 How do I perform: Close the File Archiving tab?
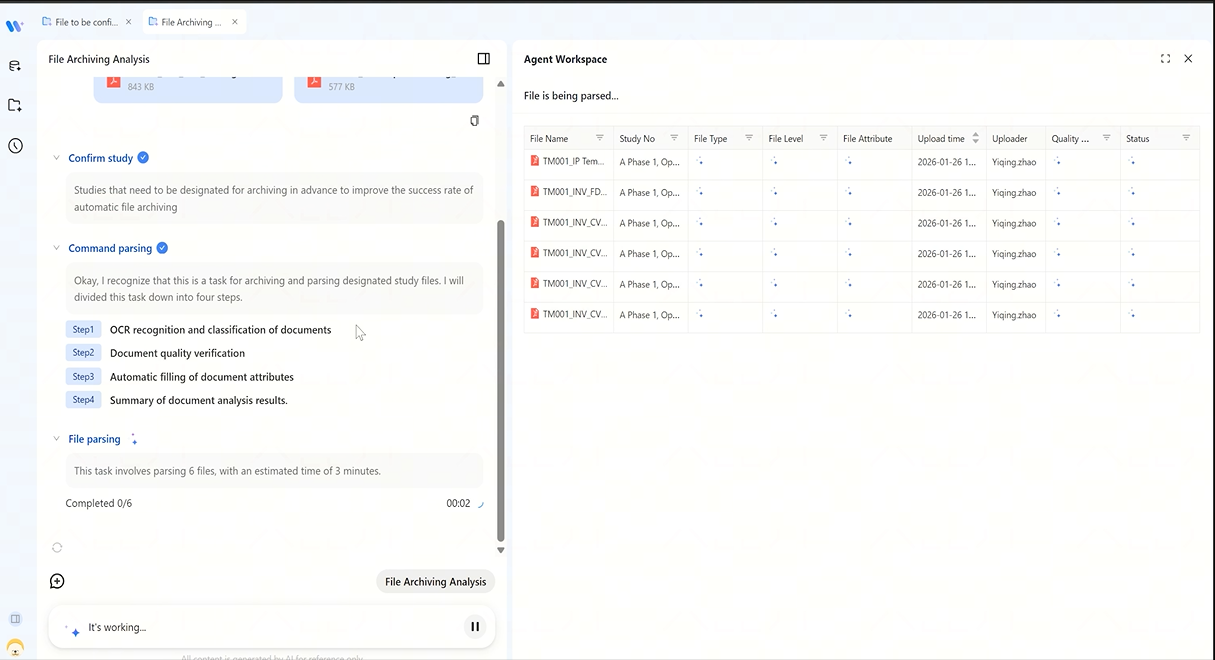click(x=233, y=22)
